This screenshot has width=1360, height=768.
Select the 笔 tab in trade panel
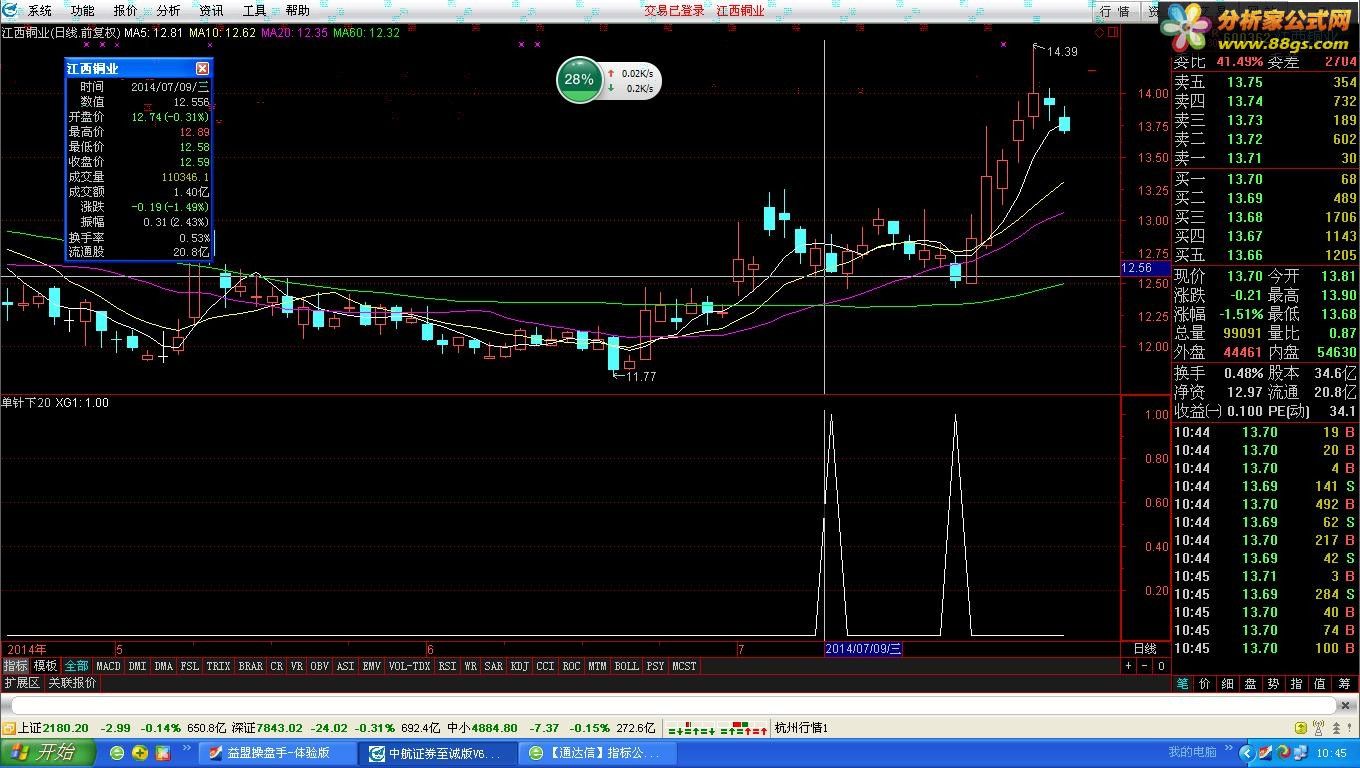coord(1182,684)
